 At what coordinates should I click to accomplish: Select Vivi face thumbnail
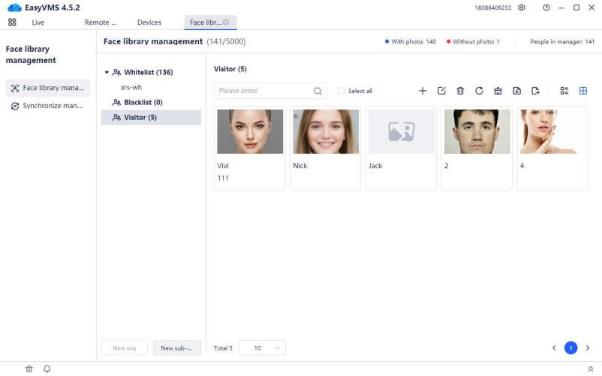point(250,131)
